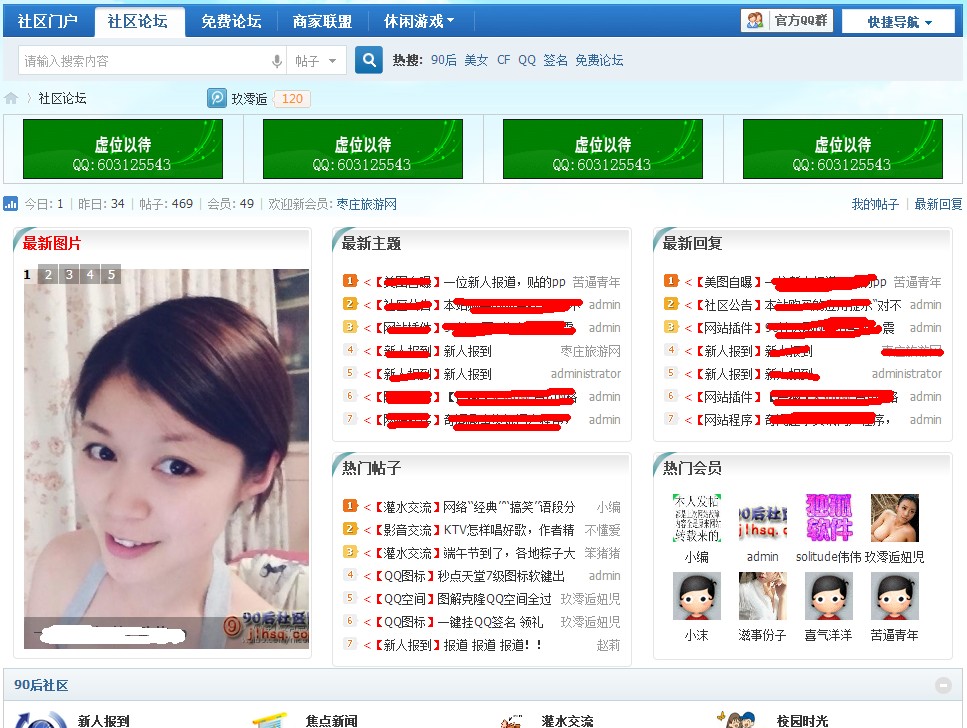
Task: Expand the 快捷导航 dropdown
Action: 899,22
